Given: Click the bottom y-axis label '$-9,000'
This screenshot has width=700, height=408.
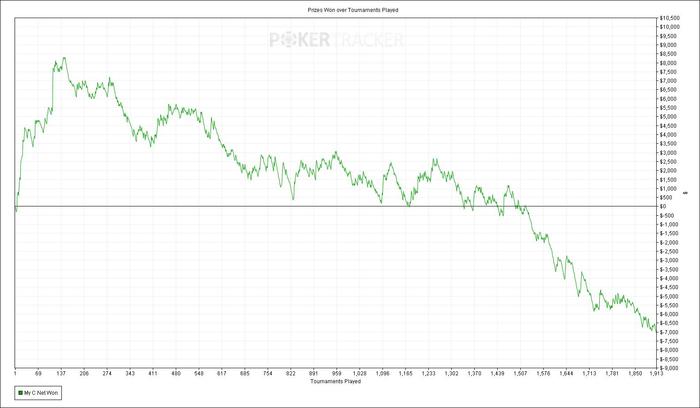Looking at the screenshot, I should pos(669,368).
